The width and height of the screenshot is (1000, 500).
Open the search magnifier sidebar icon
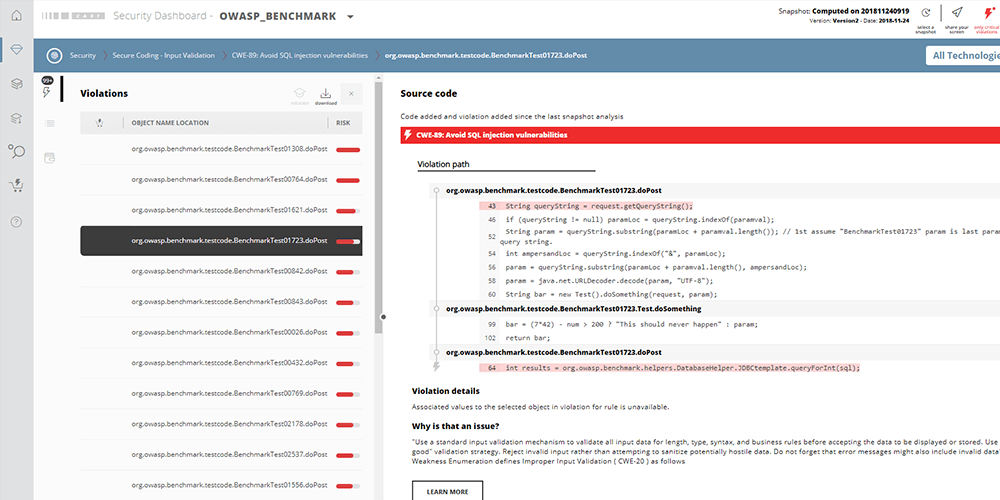(17, 151)
